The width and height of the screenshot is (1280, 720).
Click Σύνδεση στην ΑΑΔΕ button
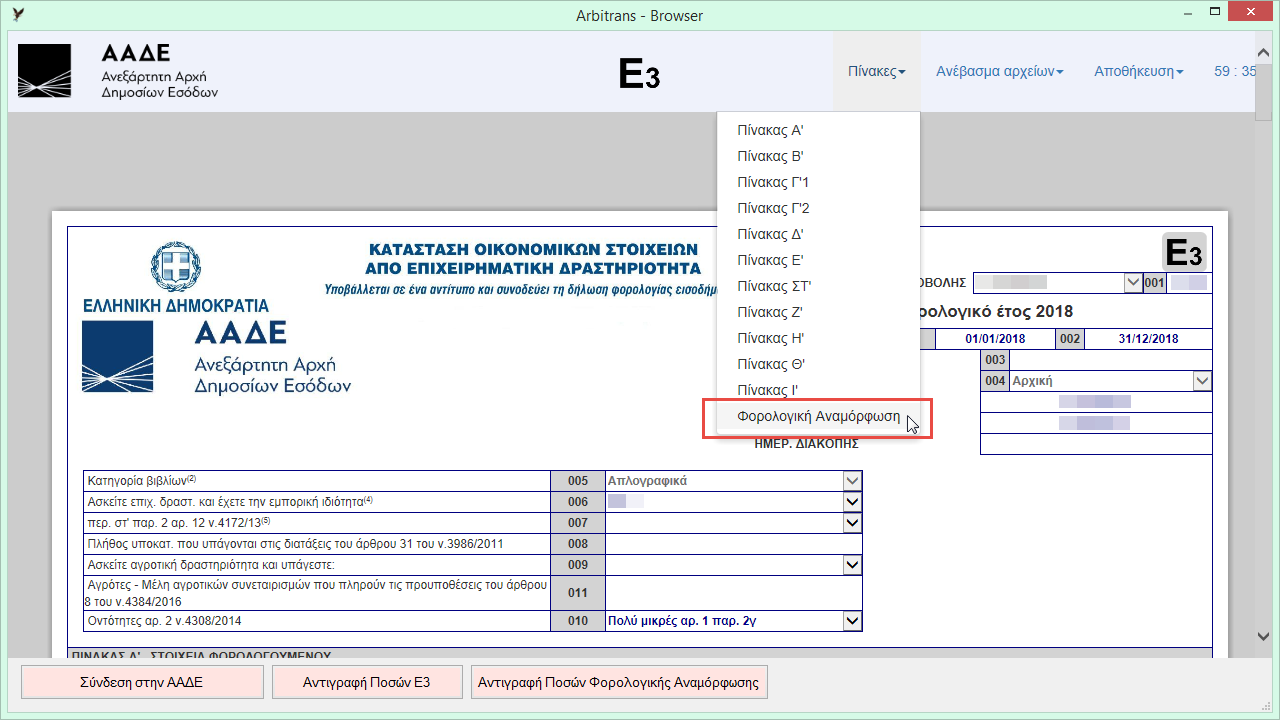click(142, 683)
